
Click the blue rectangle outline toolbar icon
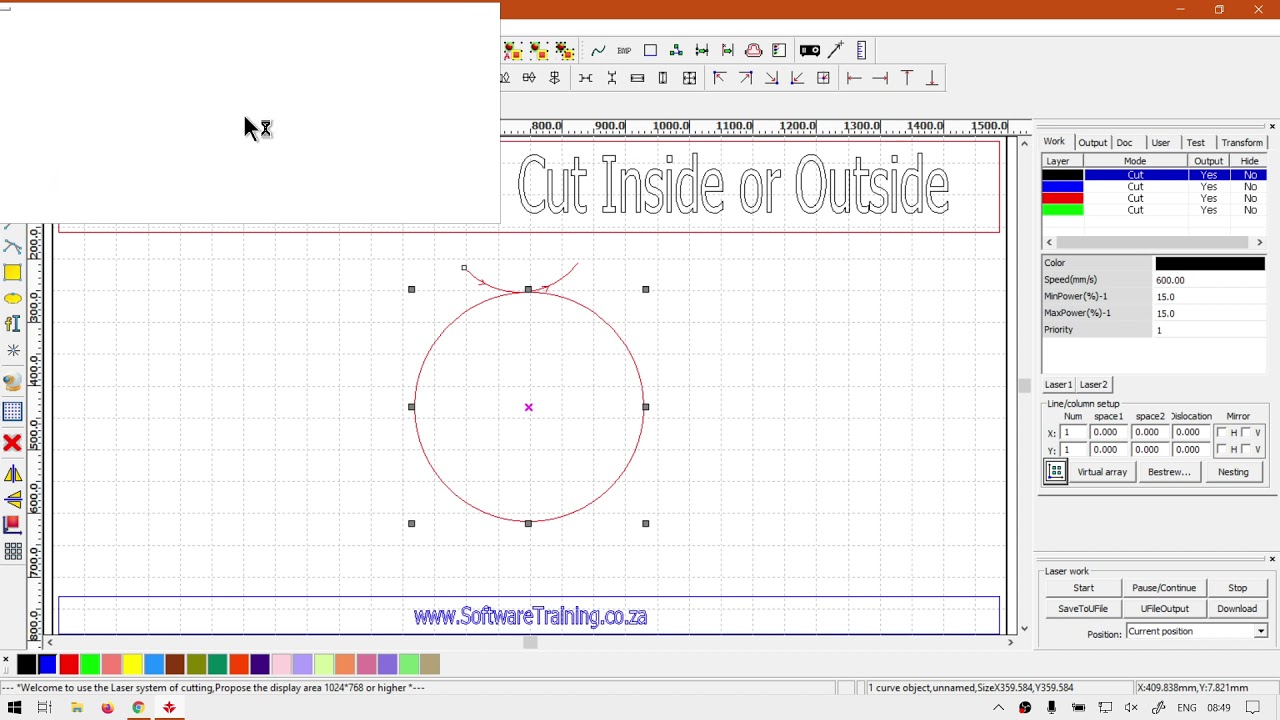650,50
